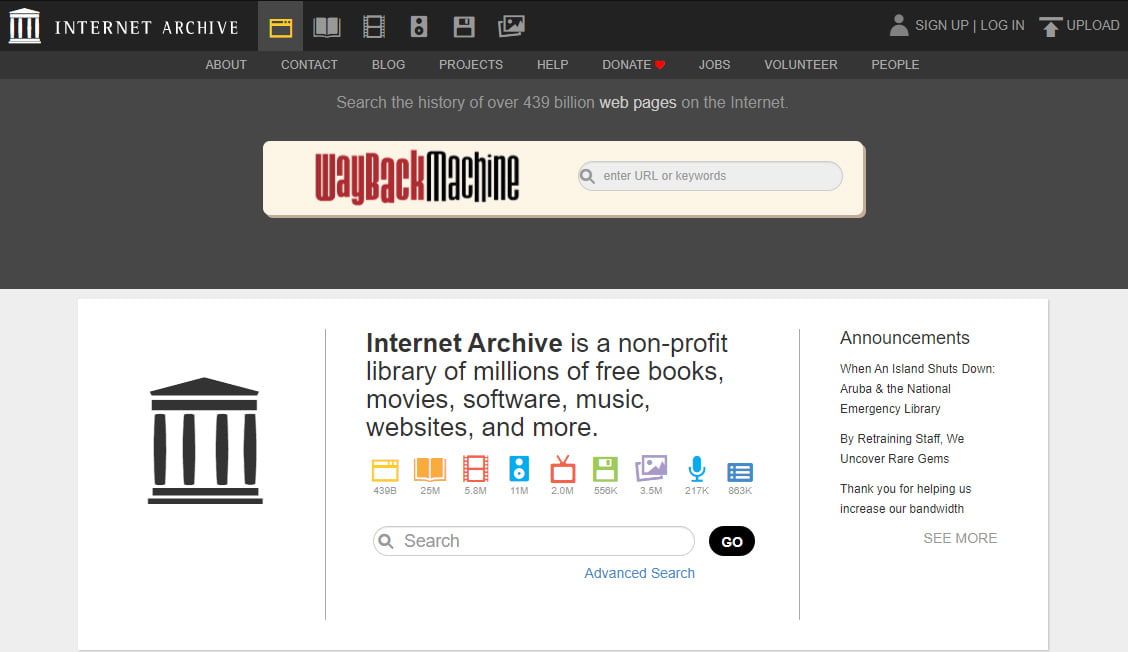Open the HELP menu item
This screenshot has height=652, width=1128.
coord(552,65)
